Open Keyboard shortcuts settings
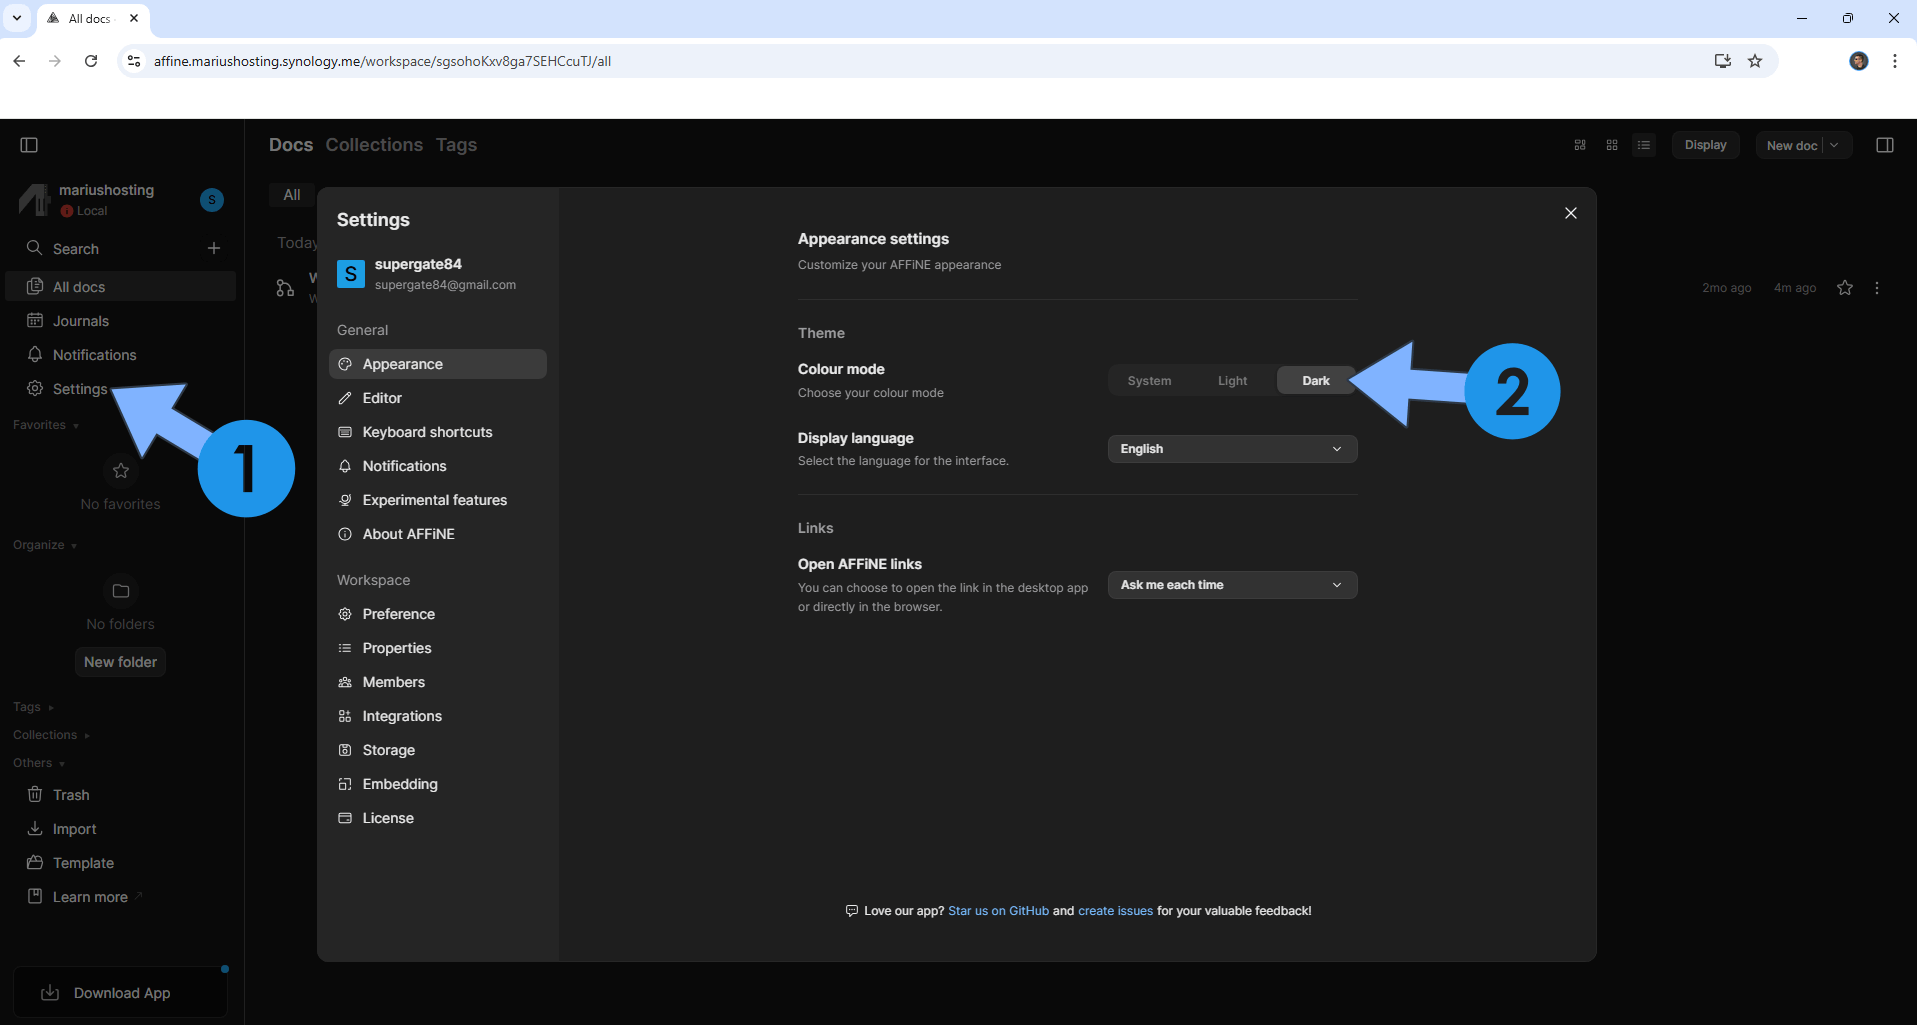 tap(438, 432)
